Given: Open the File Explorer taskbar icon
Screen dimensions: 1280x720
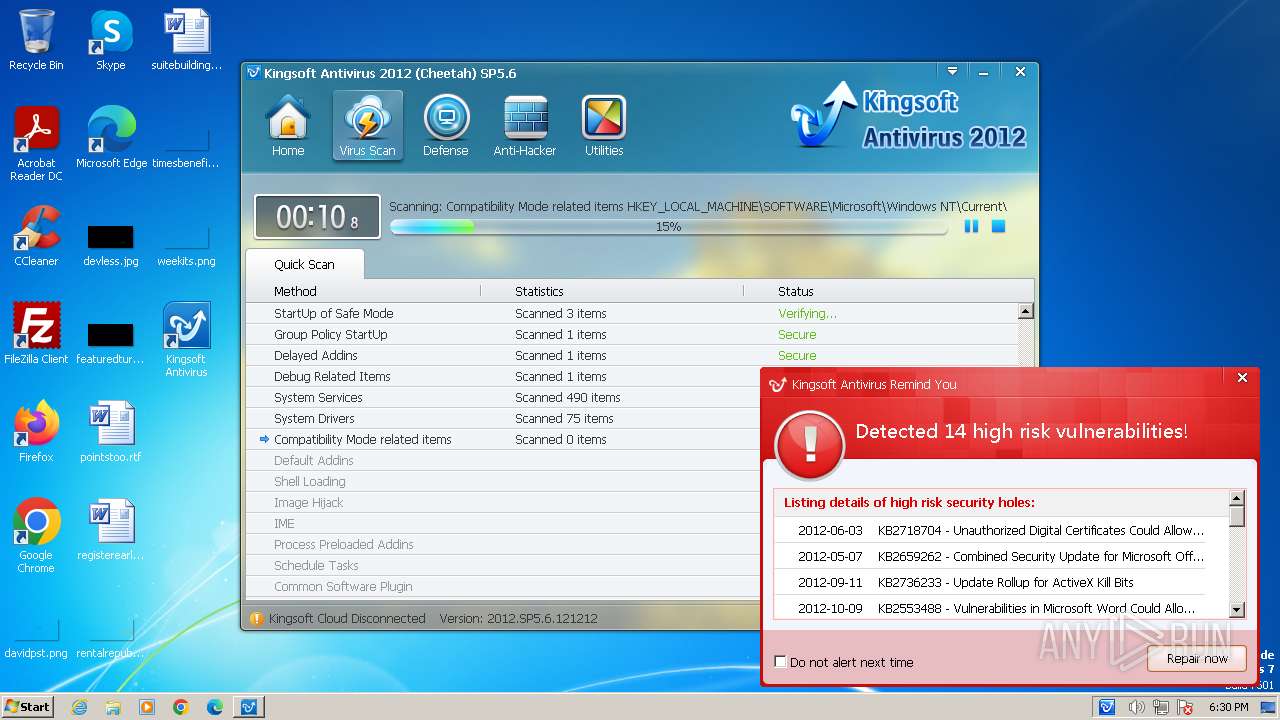Looking at the screenshot, I should click(113, 707).
